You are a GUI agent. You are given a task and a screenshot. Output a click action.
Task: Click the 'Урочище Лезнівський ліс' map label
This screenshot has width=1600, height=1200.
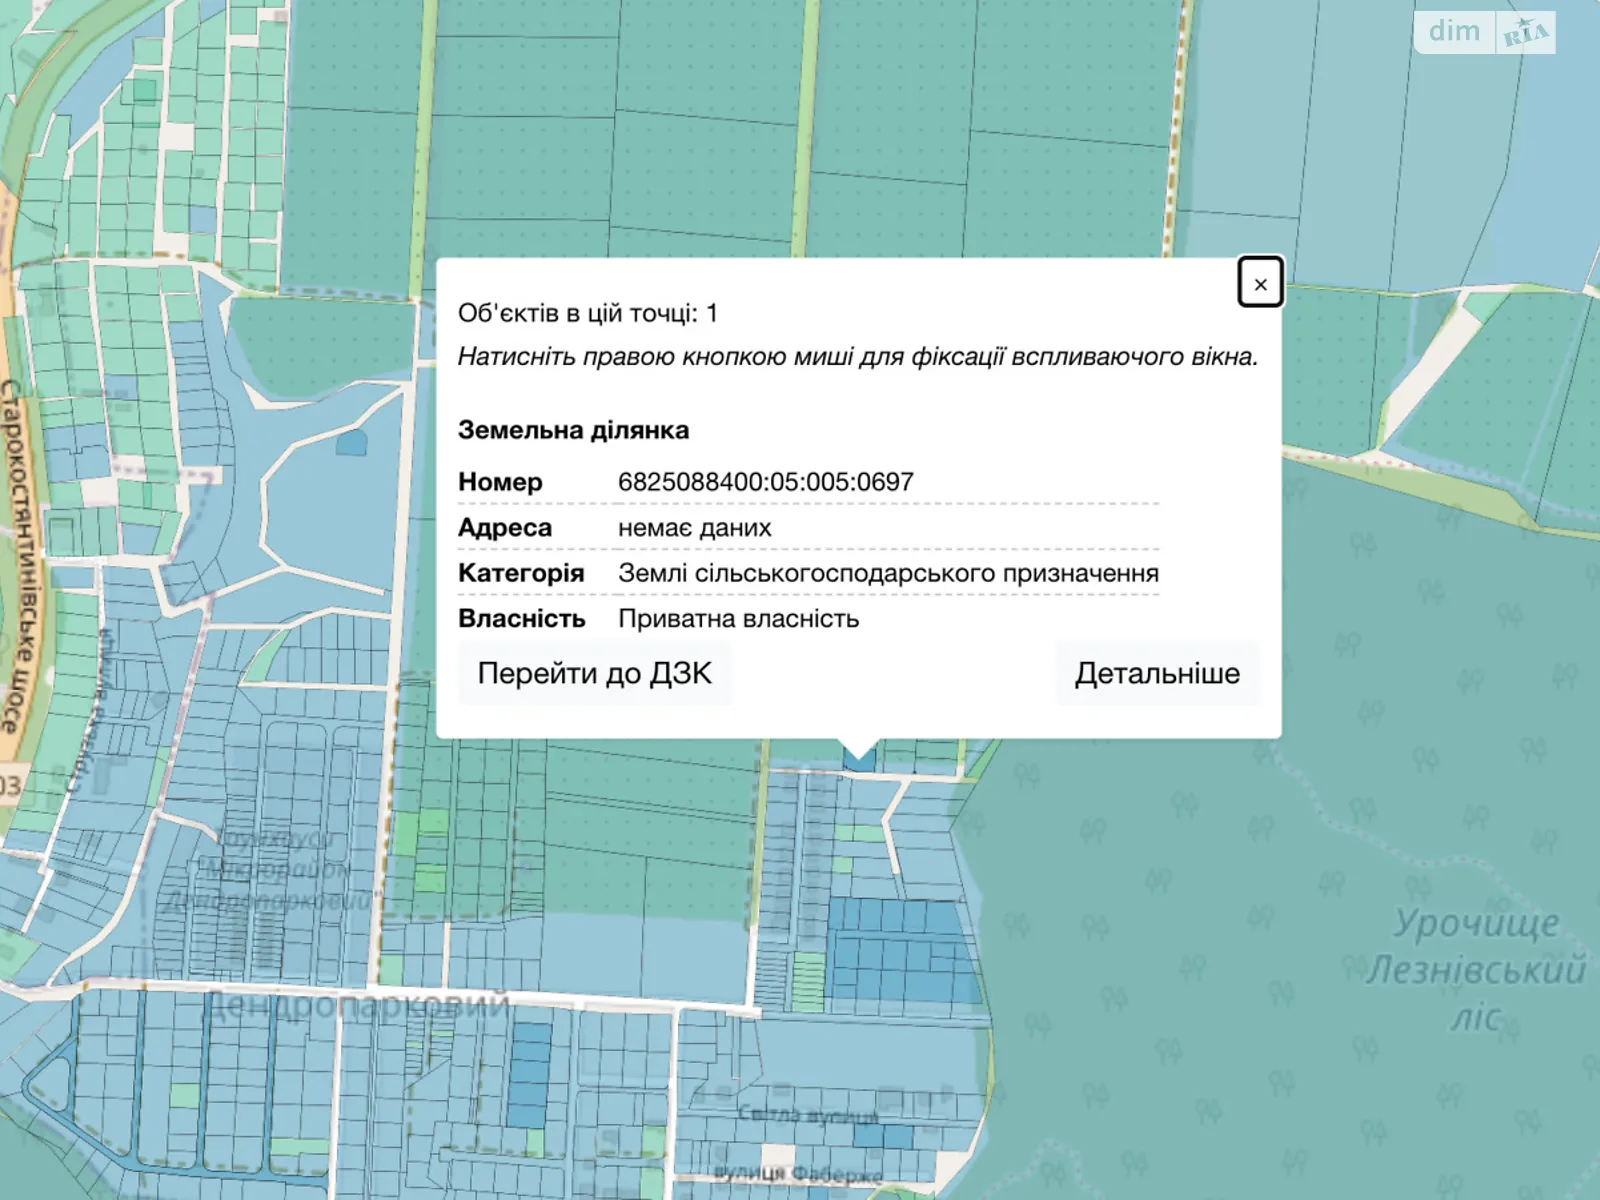tap(1476, 968)
